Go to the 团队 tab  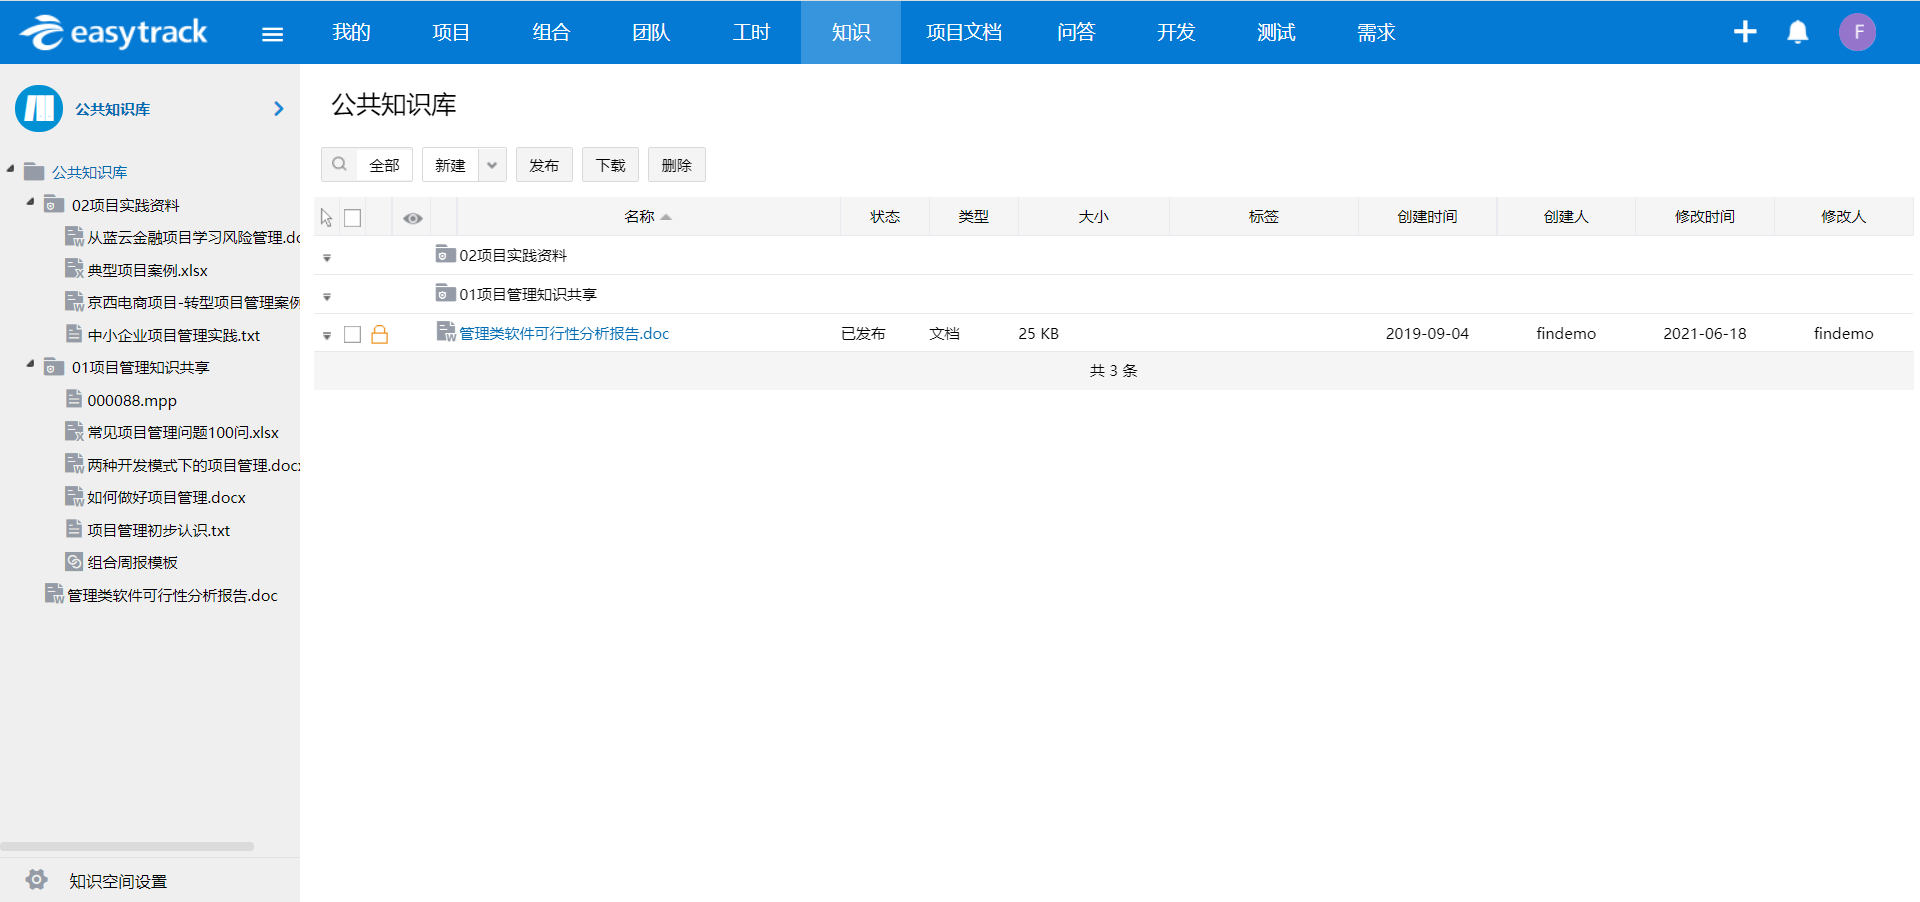[651, 32]
